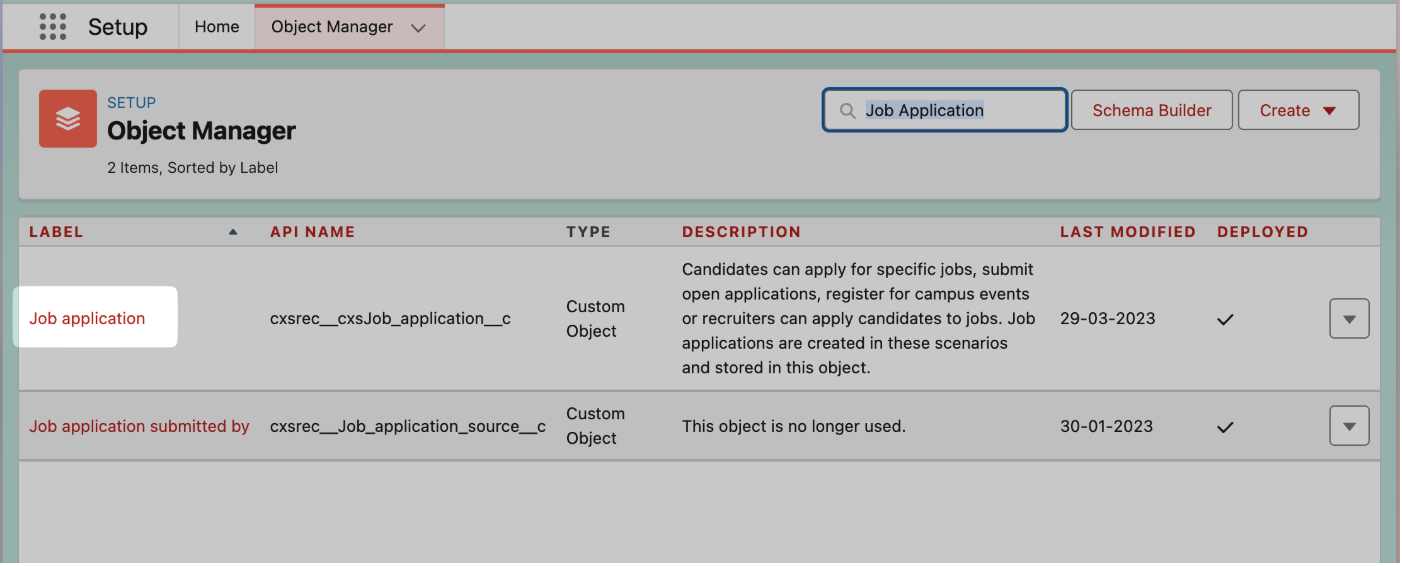The height and width of the screenshot is (566, 1402).
Task: Click the 29-03-2023 date cell
Action: [1108, 318]
